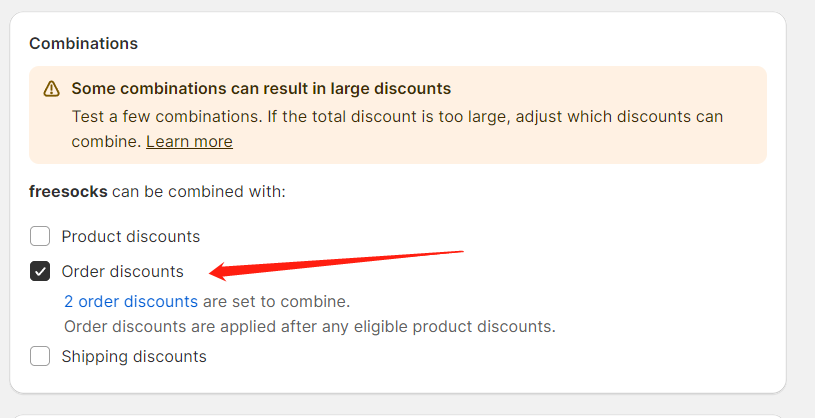Click the "can be combined with:" text
This screenshot has height=418, width=815.
[x=199, y=191]
